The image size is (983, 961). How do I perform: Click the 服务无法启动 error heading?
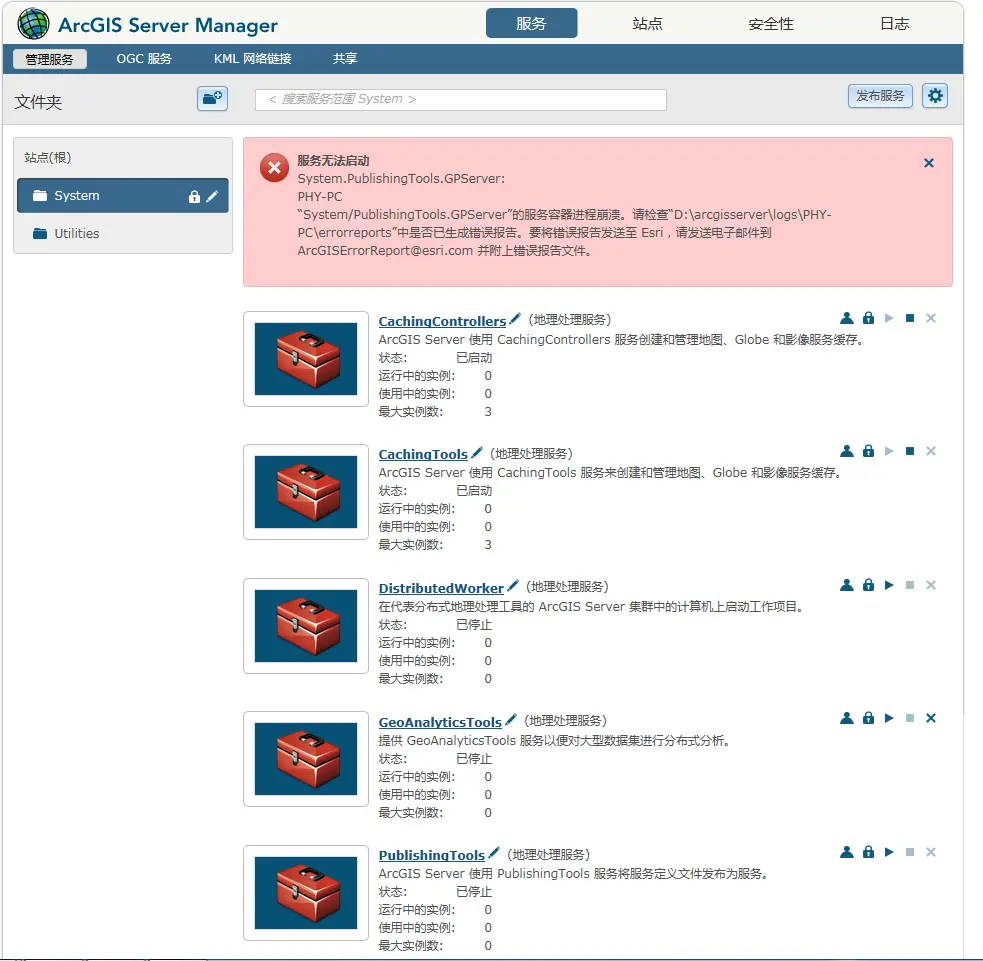(x=334, y=160)
